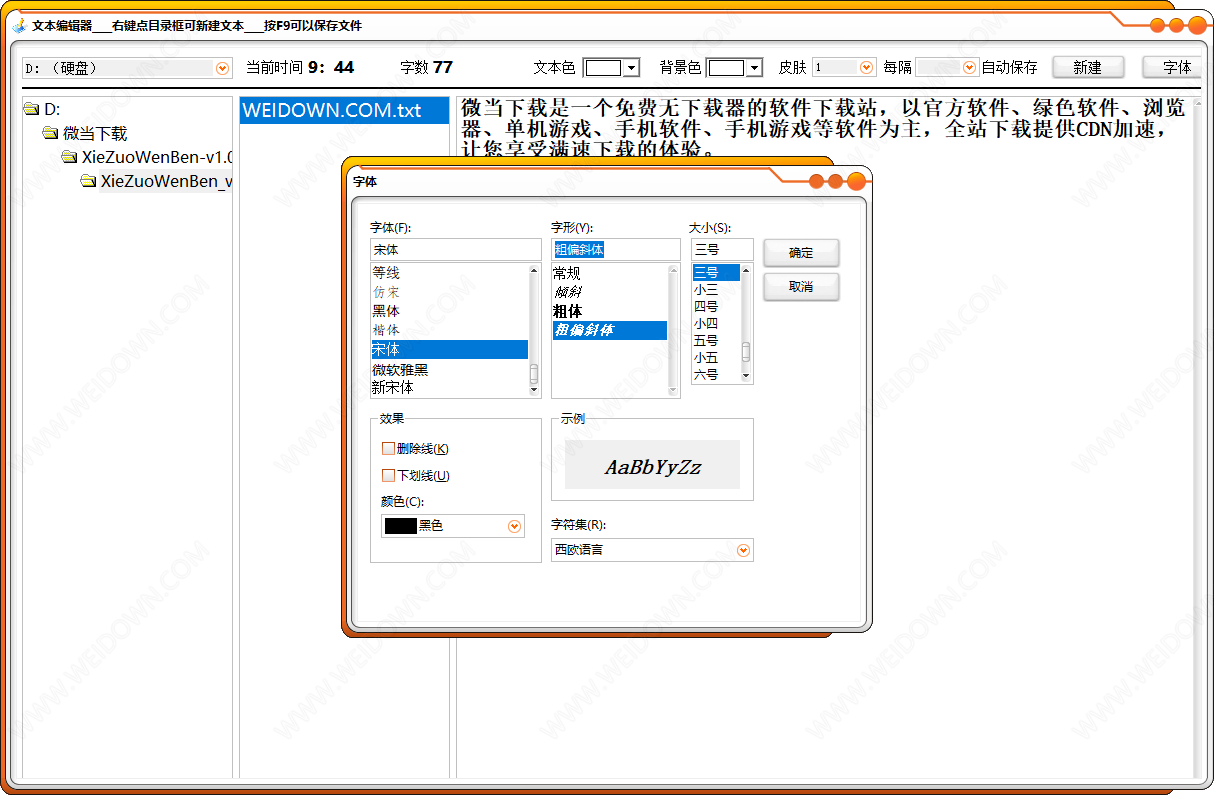Image resolution: width=1214 pixels, height=795 pixels.
Task: Select size 三号 in the size list
Action: pos(716,272)
